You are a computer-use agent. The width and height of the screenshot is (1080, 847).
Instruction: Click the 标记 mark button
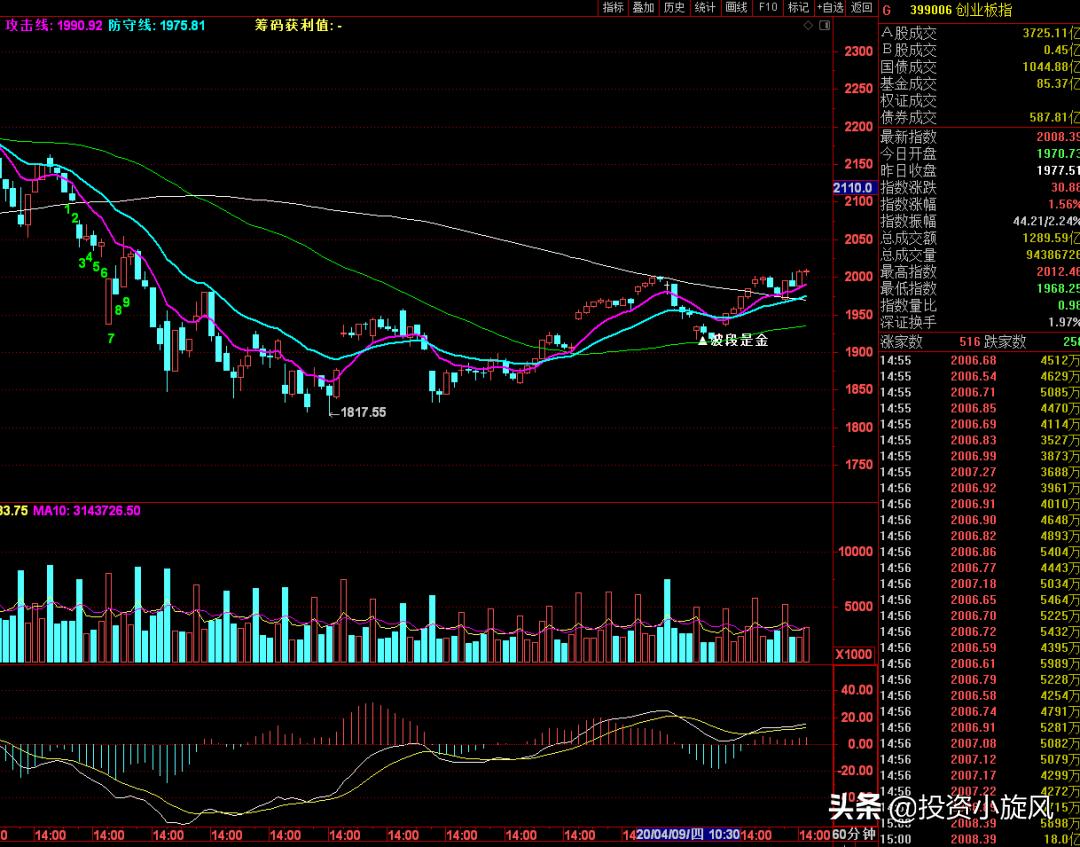click(x=798, y=8)
